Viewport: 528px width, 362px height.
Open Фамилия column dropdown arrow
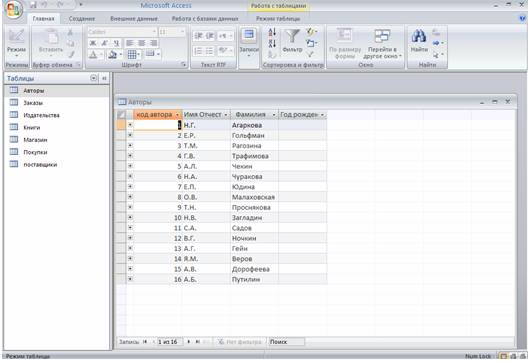274,115
